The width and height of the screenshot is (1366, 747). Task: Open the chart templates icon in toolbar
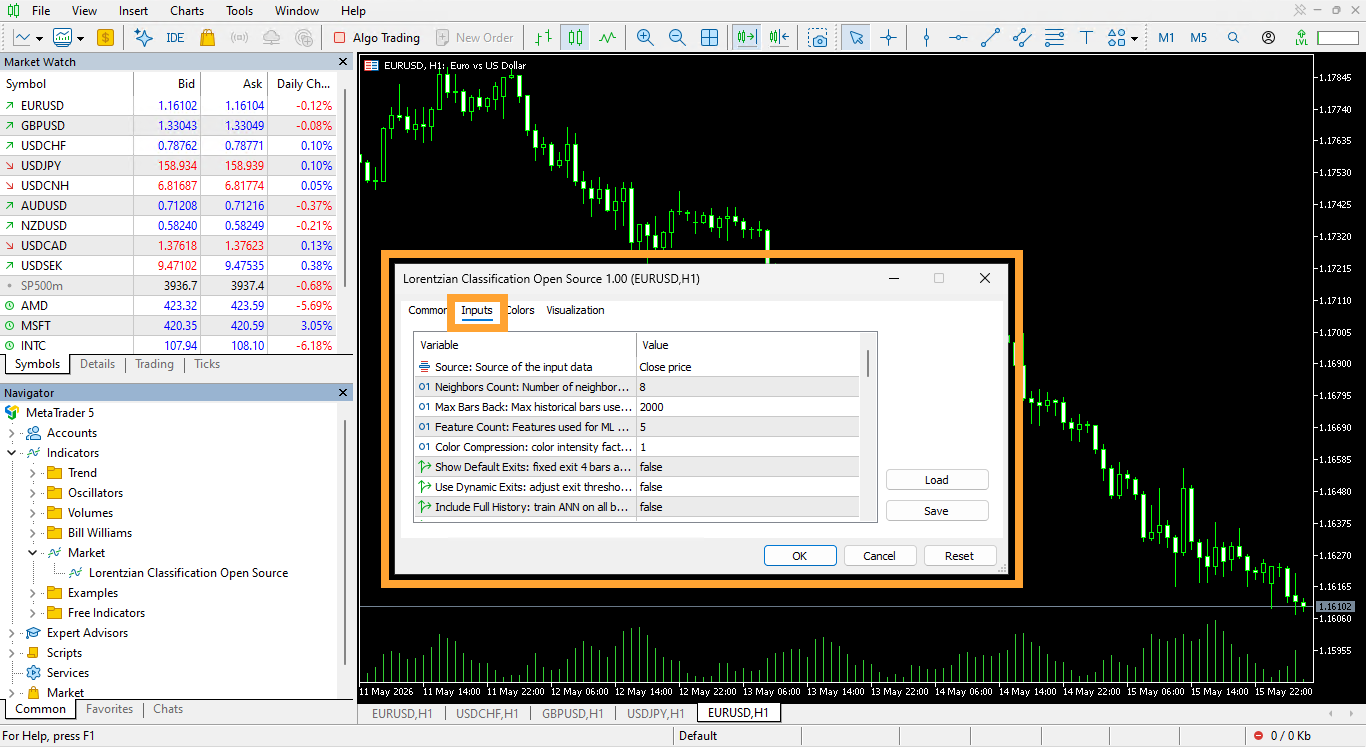[x=62, y=38]
